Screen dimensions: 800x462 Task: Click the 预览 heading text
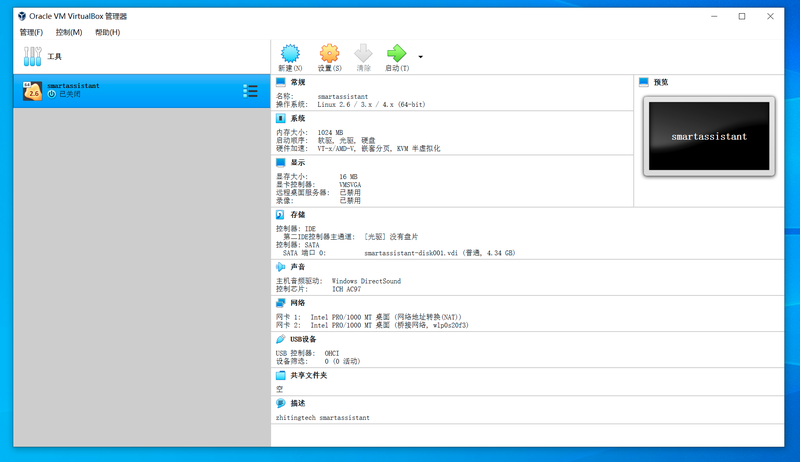tap(661, 82)
